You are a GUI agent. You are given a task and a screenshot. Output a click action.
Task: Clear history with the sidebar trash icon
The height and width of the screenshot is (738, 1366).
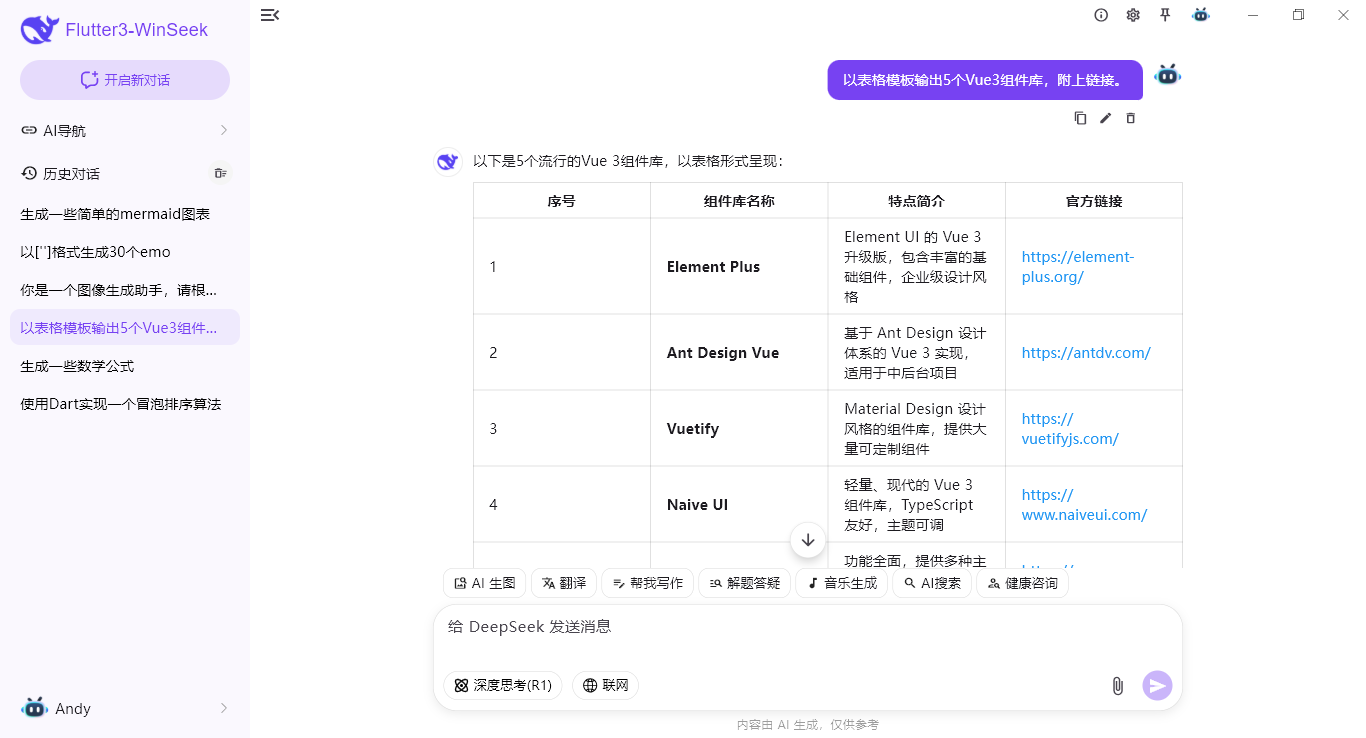pos(220,173)
